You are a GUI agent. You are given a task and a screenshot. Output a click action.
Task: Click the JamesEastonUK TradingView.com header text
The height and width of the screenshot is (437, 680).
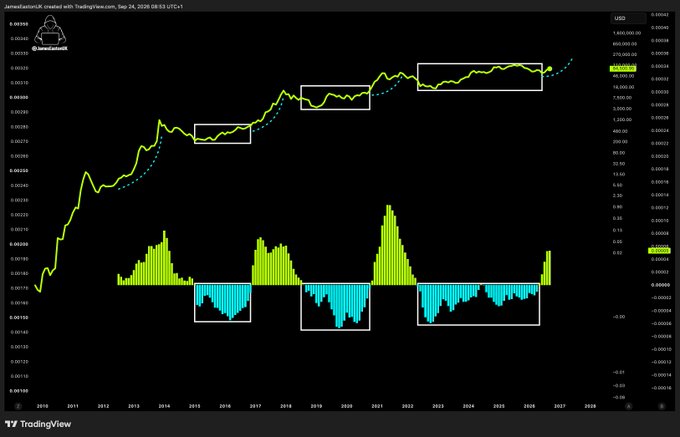coord(93,7)
